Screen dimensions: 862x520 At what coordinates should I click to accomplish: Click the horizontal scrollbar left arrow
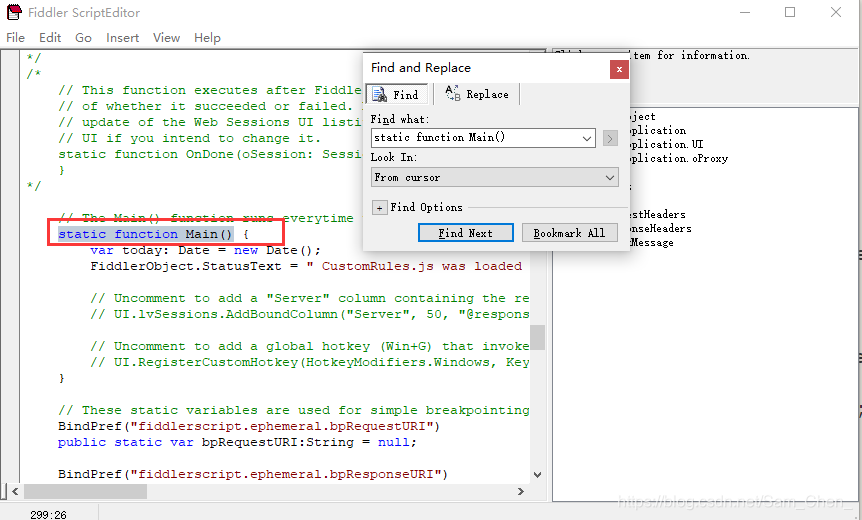(x=15, y=491)
